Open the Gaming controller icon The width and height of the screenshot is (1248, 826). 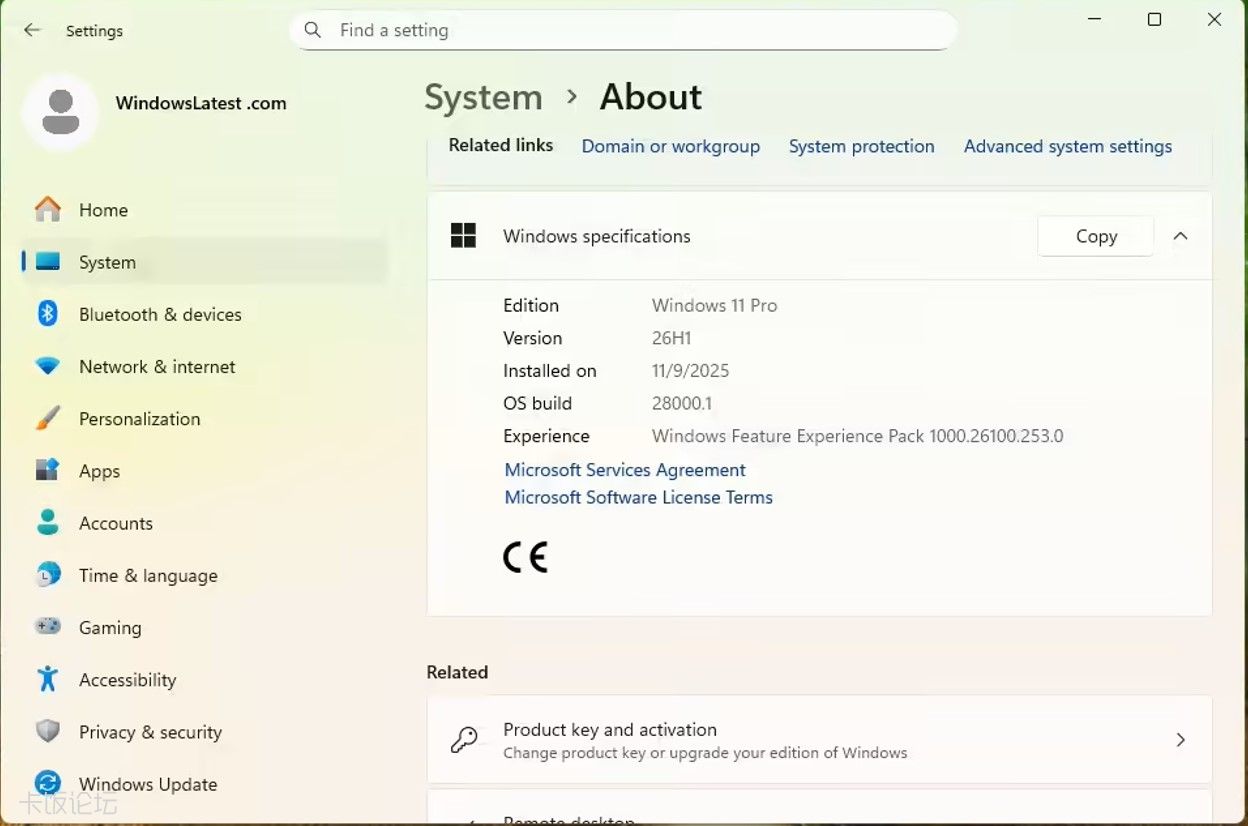47,627
